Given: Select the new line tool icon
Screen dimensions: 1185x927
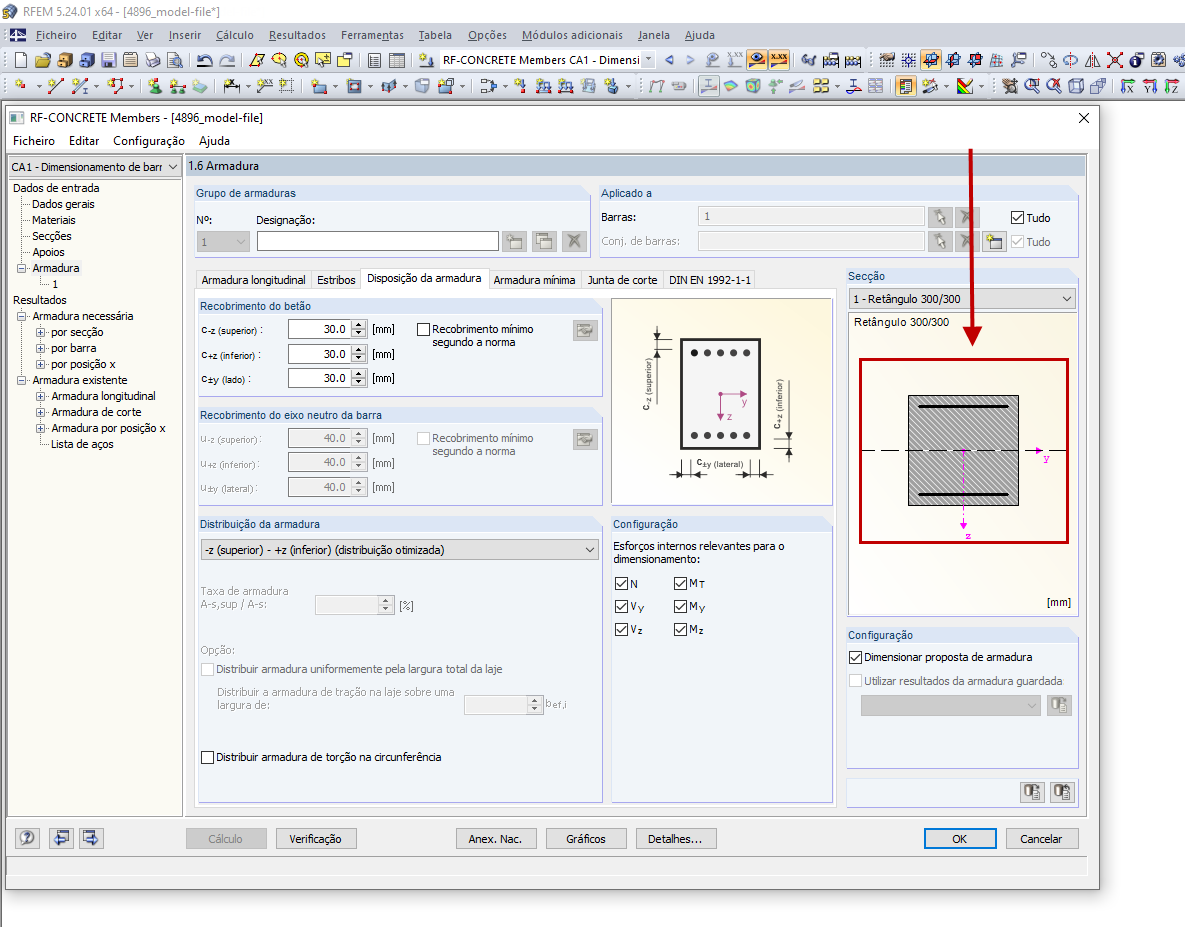Looking at the screenshot, I should [54, 86].
